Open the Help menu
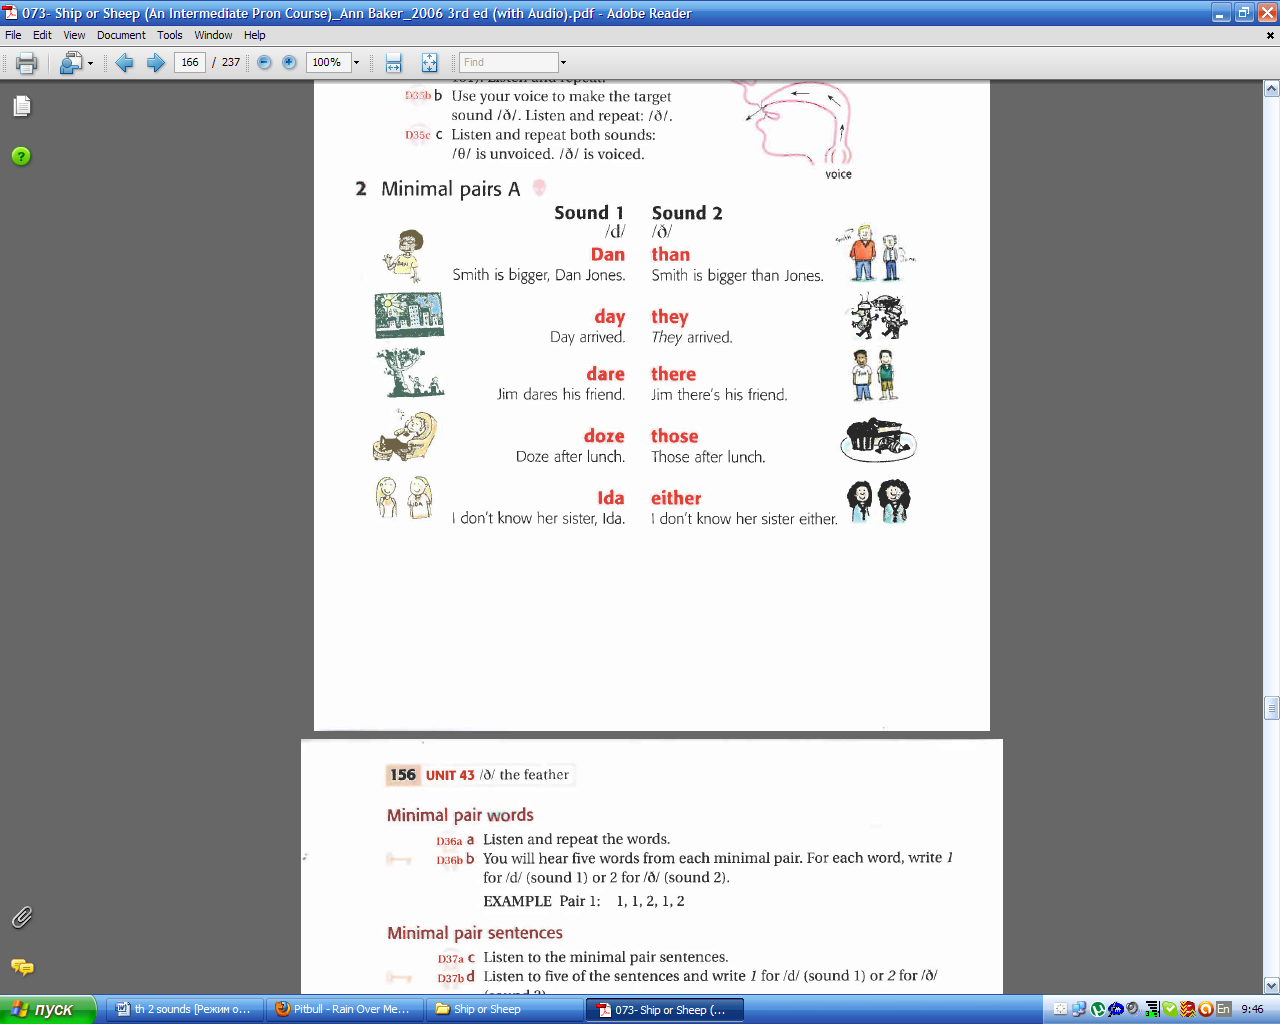This screenshot has width=1280, height=1024. 255,35
